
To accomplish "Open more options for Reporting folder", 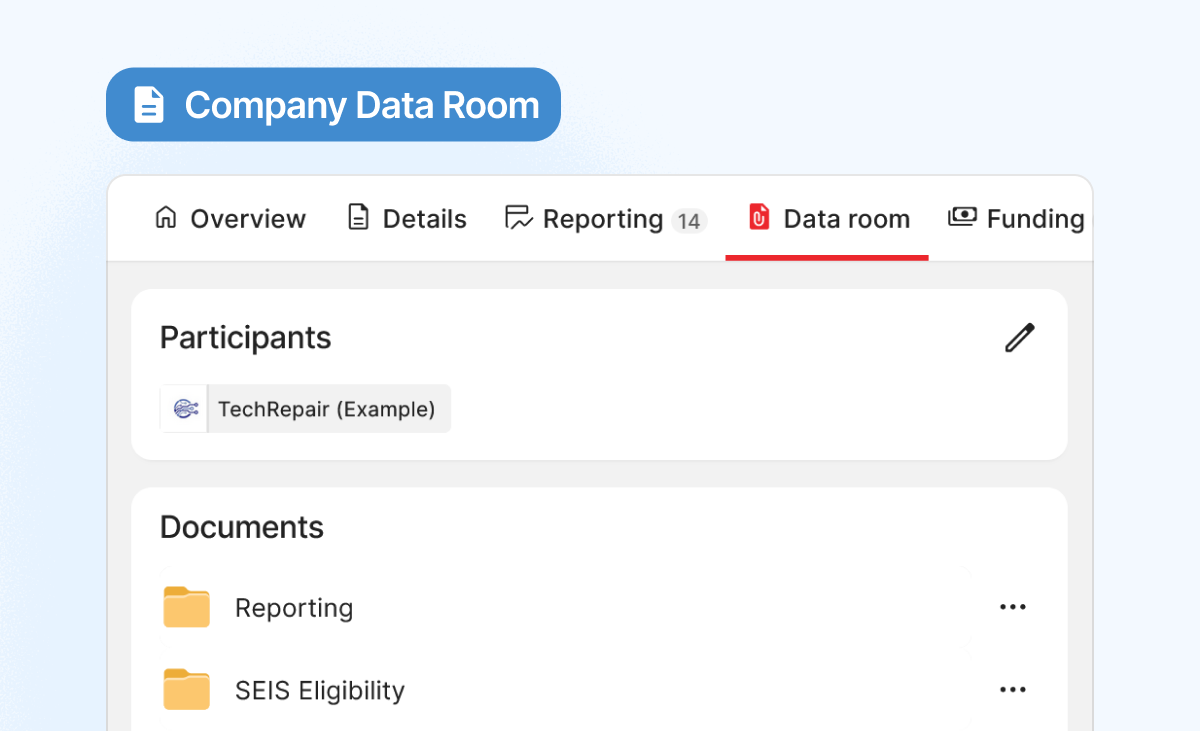I will coord(1013,607).
